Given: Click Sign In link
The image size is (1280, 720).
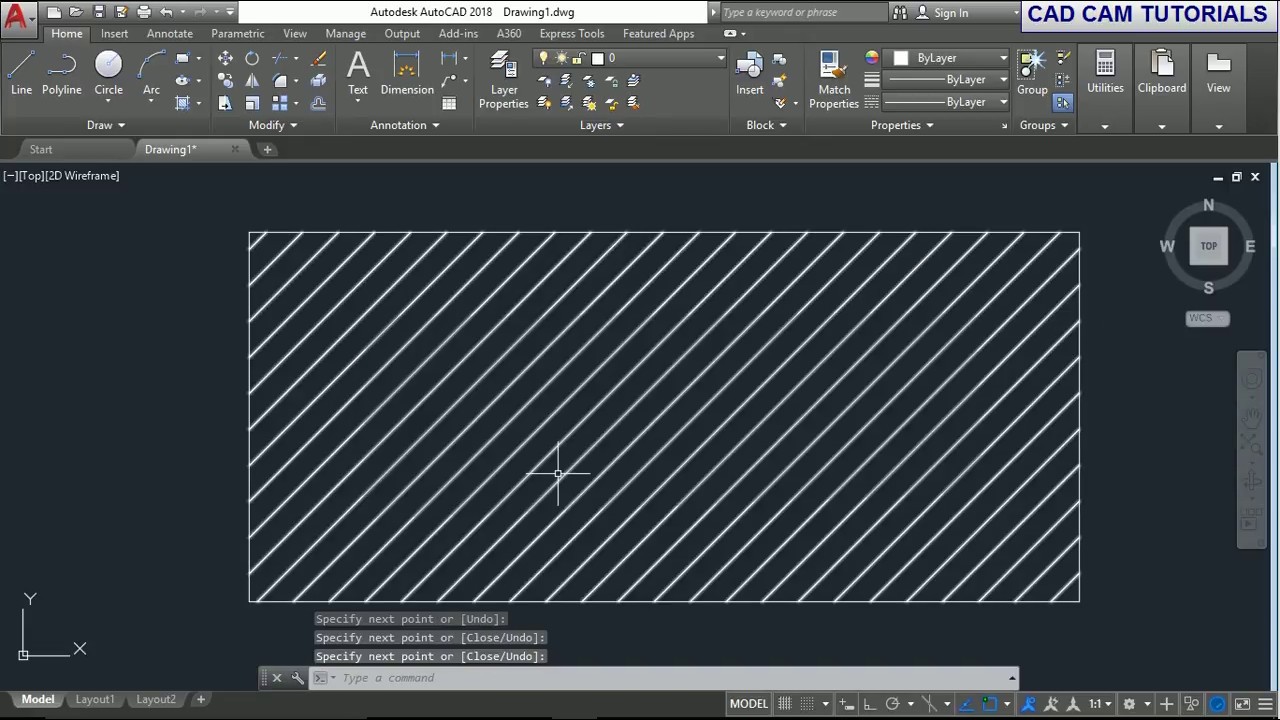Looking at the screenshot, I should tap(951, 13).
